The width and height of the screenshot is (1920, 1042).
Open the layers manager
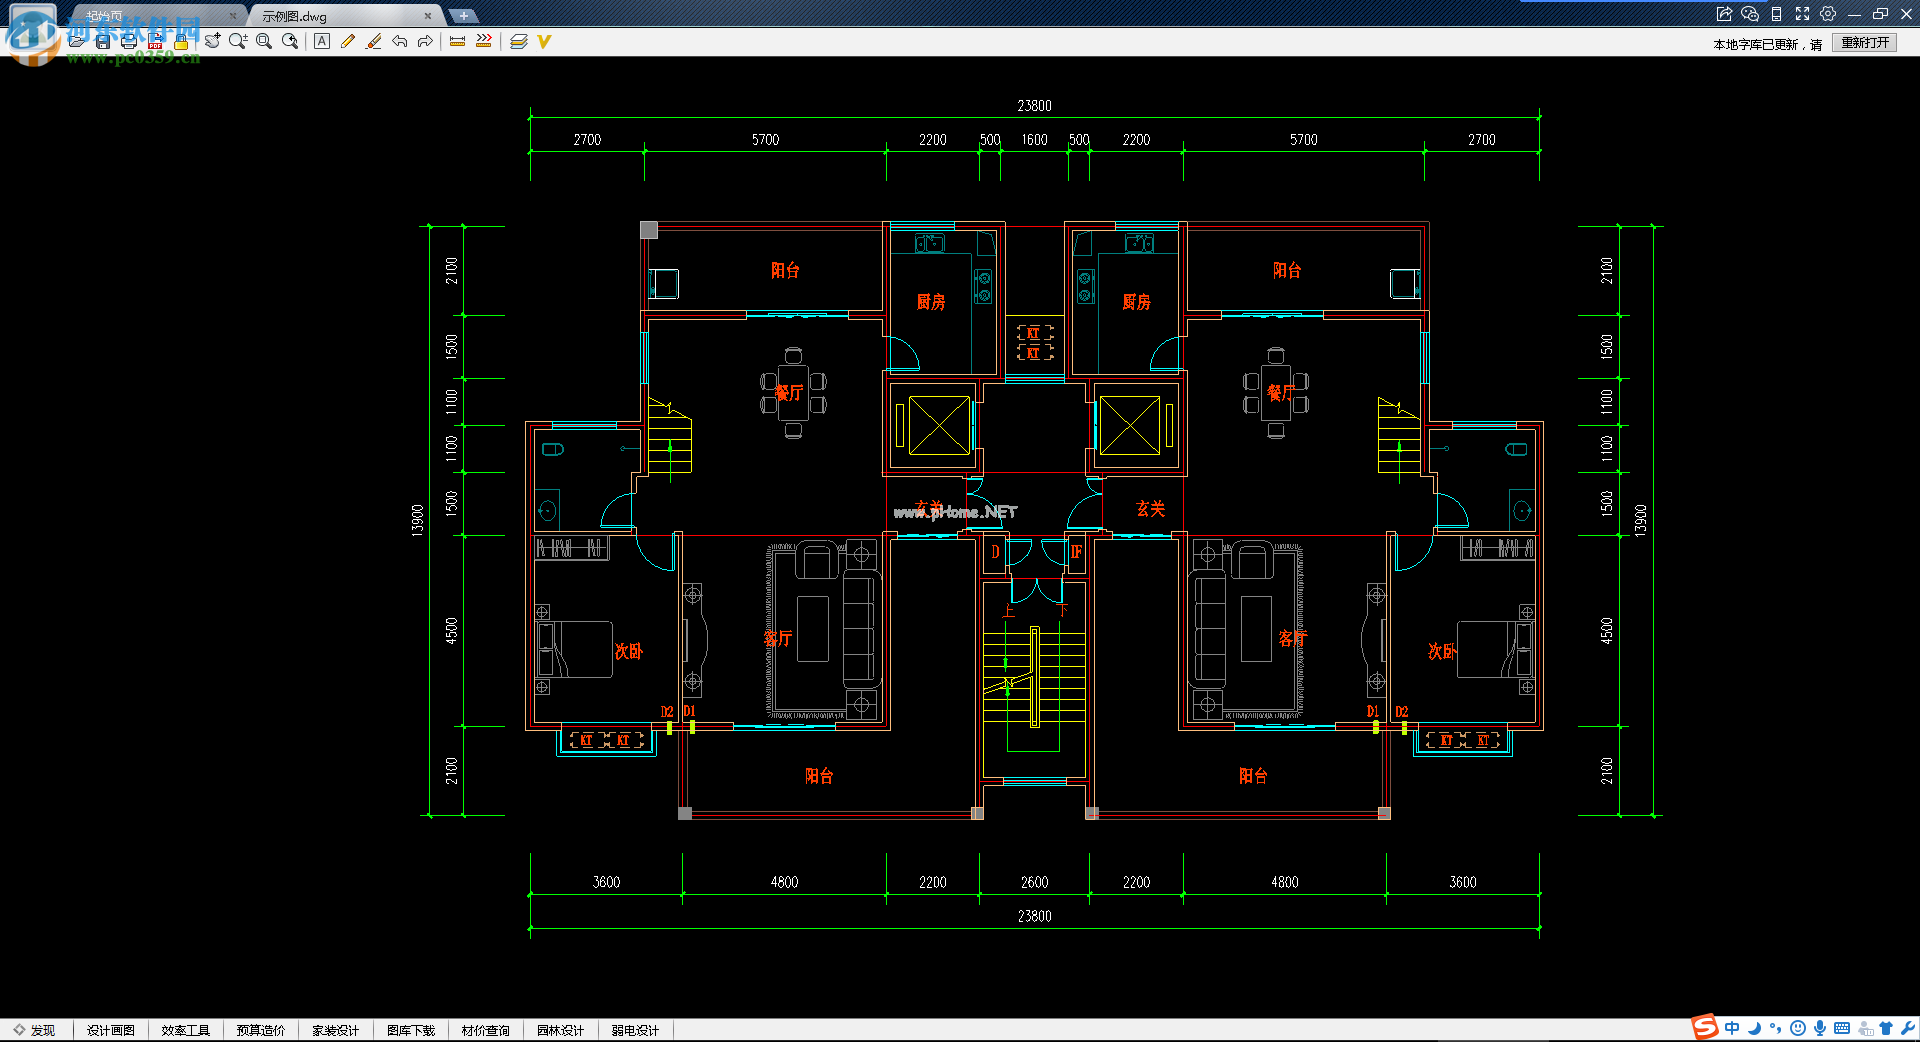coord(518,41)
